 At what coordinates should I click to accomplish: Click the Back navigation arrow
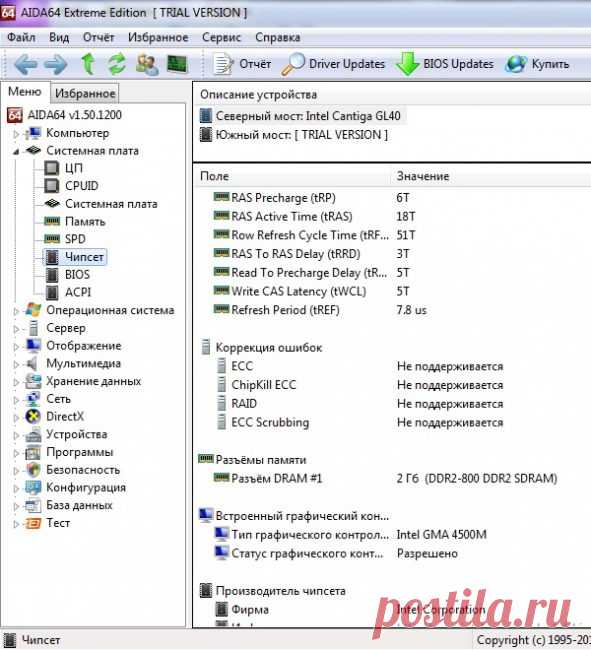26,64
